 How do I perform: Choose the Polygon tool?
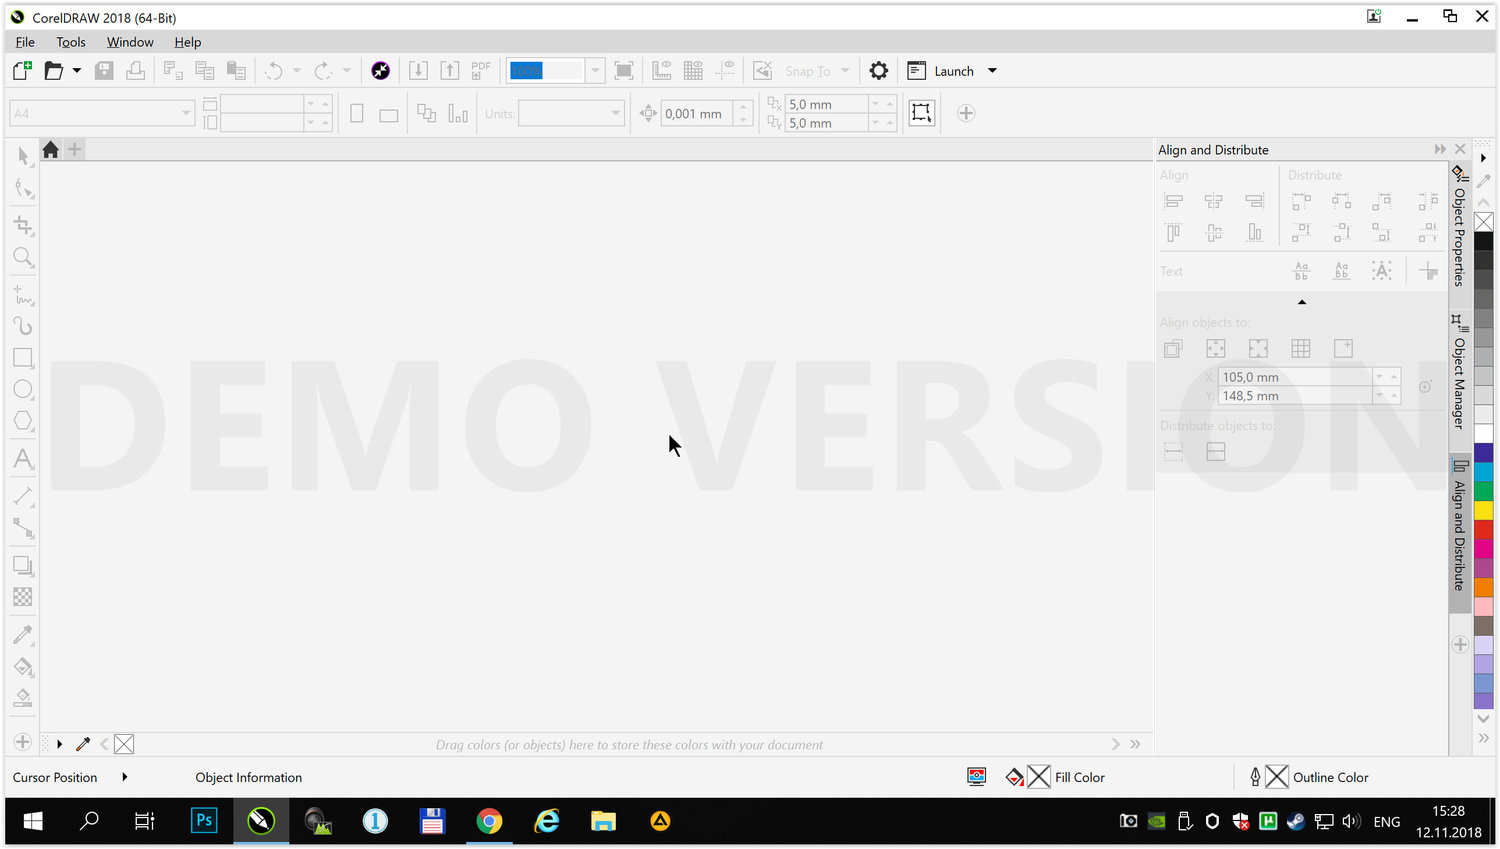23,421
